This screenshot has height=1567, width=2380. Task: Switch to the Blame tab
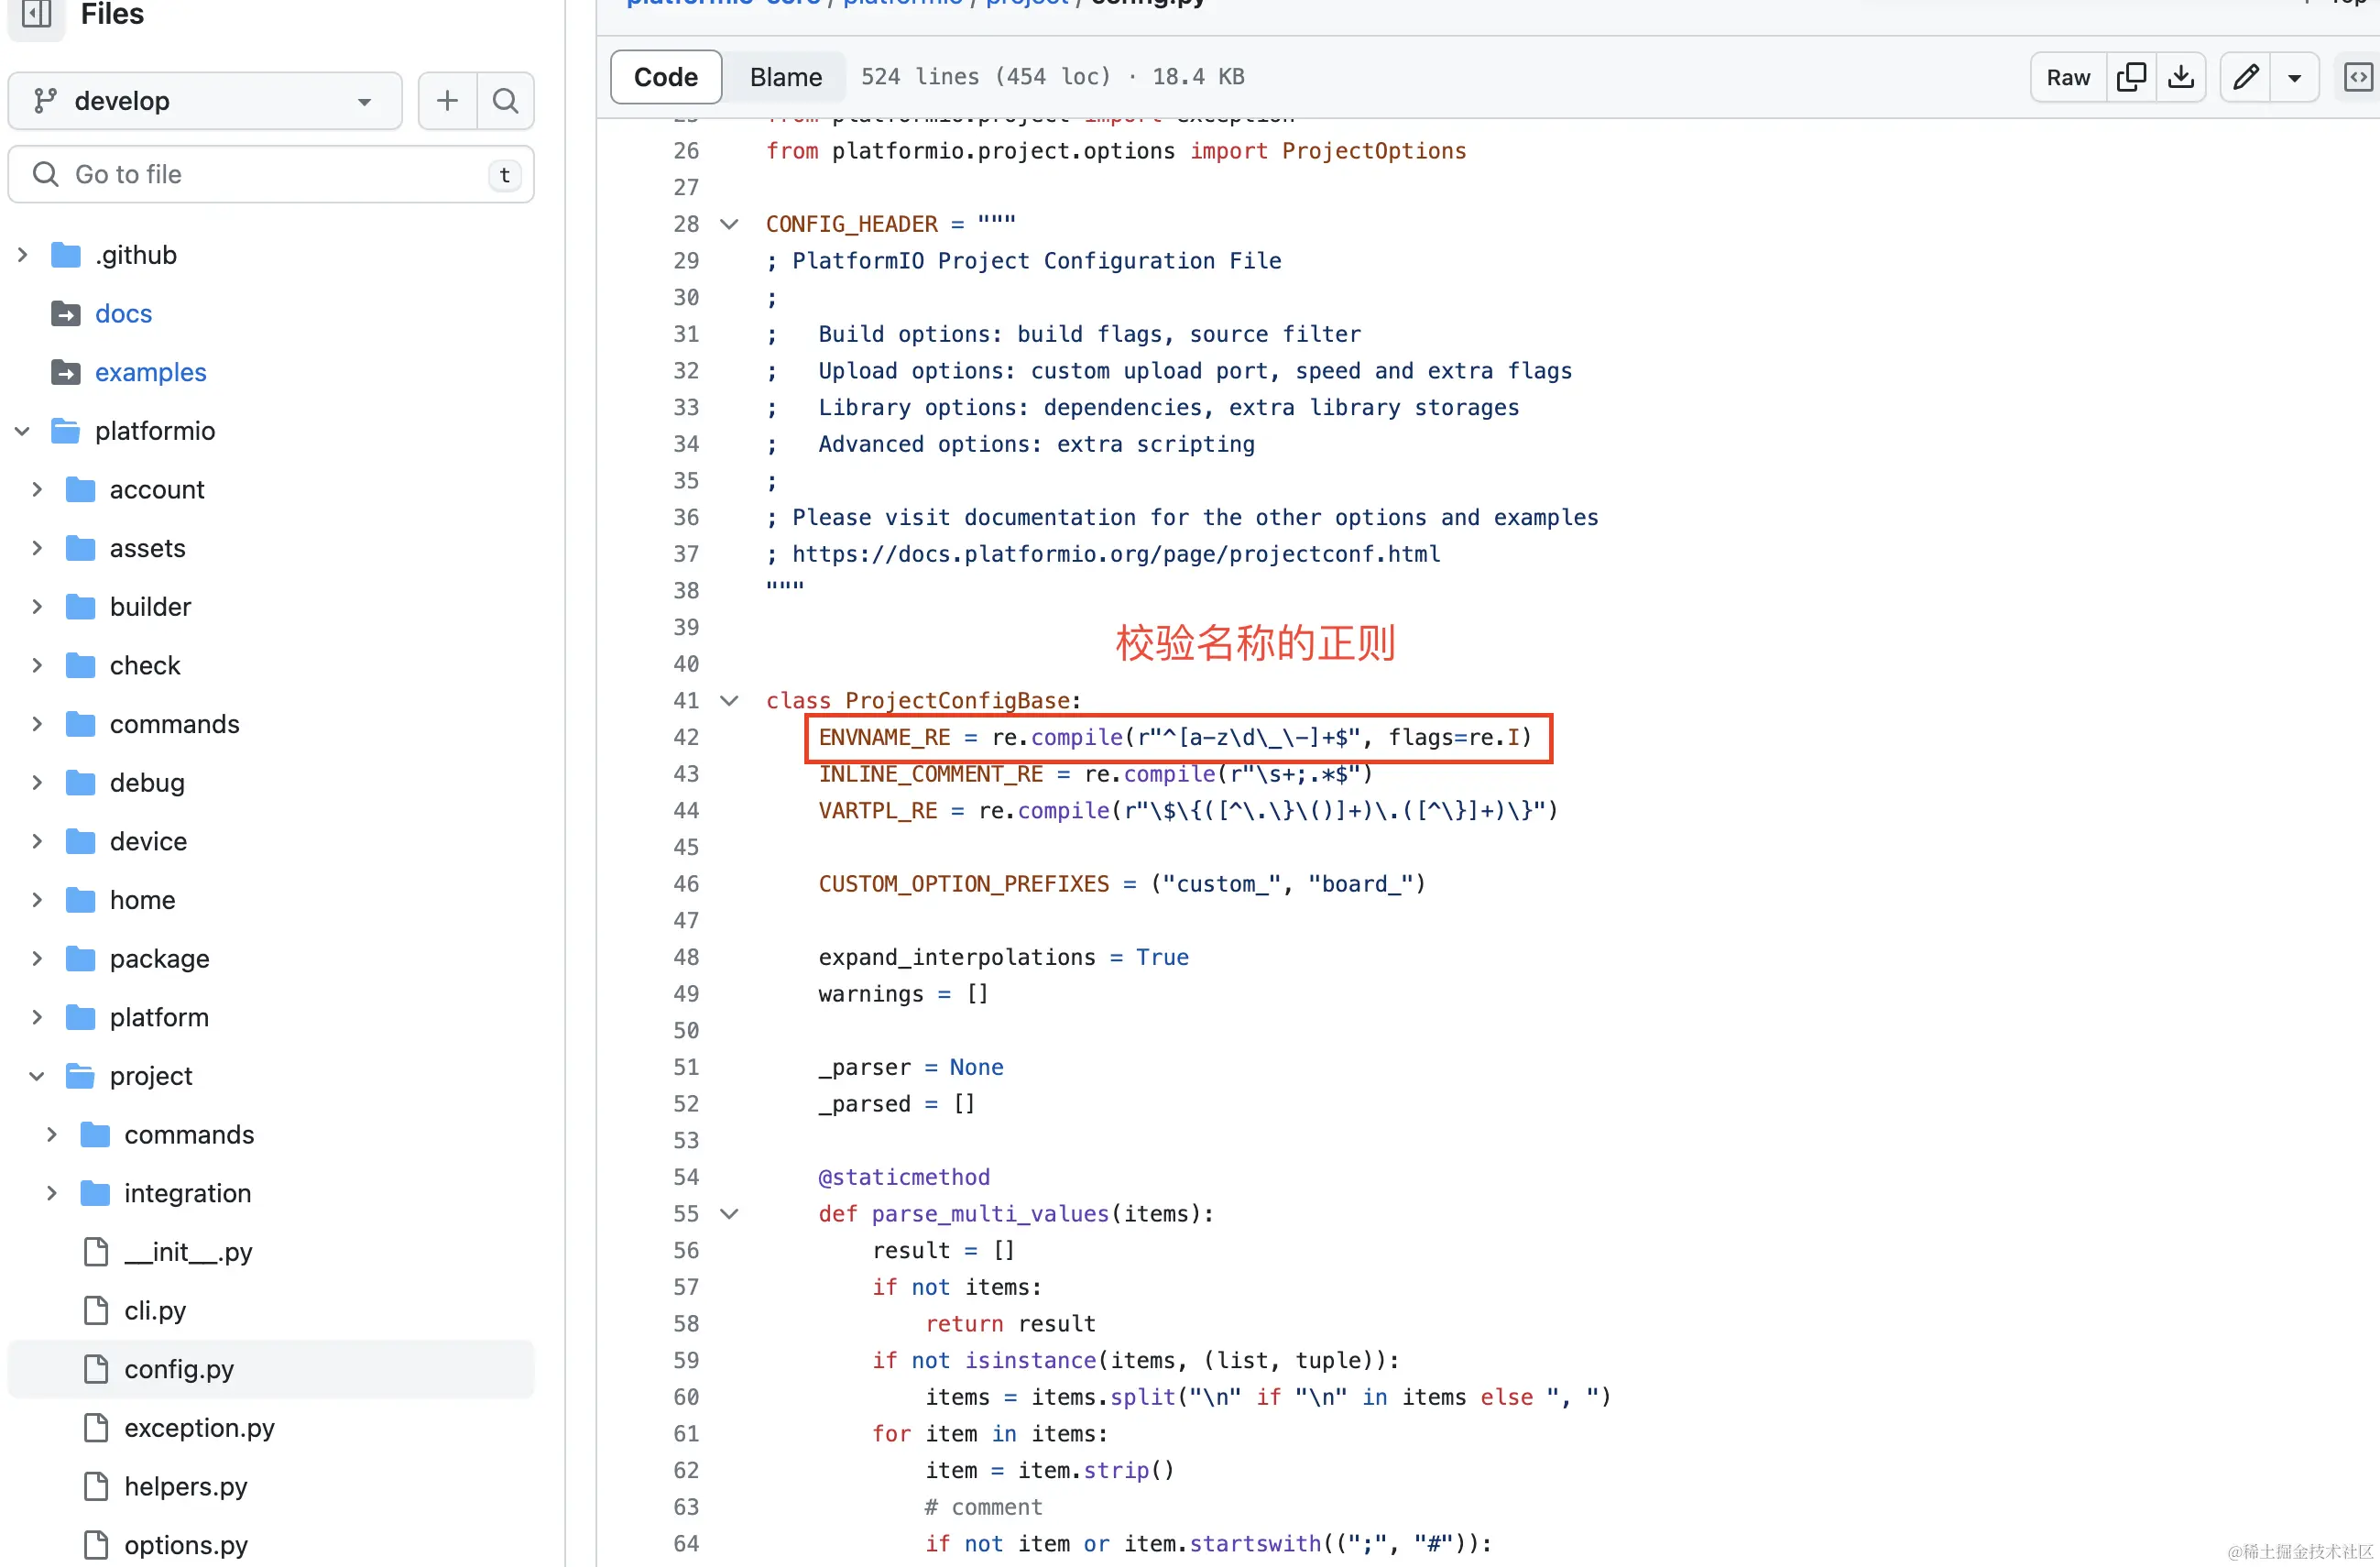click(x=785, y=77)
